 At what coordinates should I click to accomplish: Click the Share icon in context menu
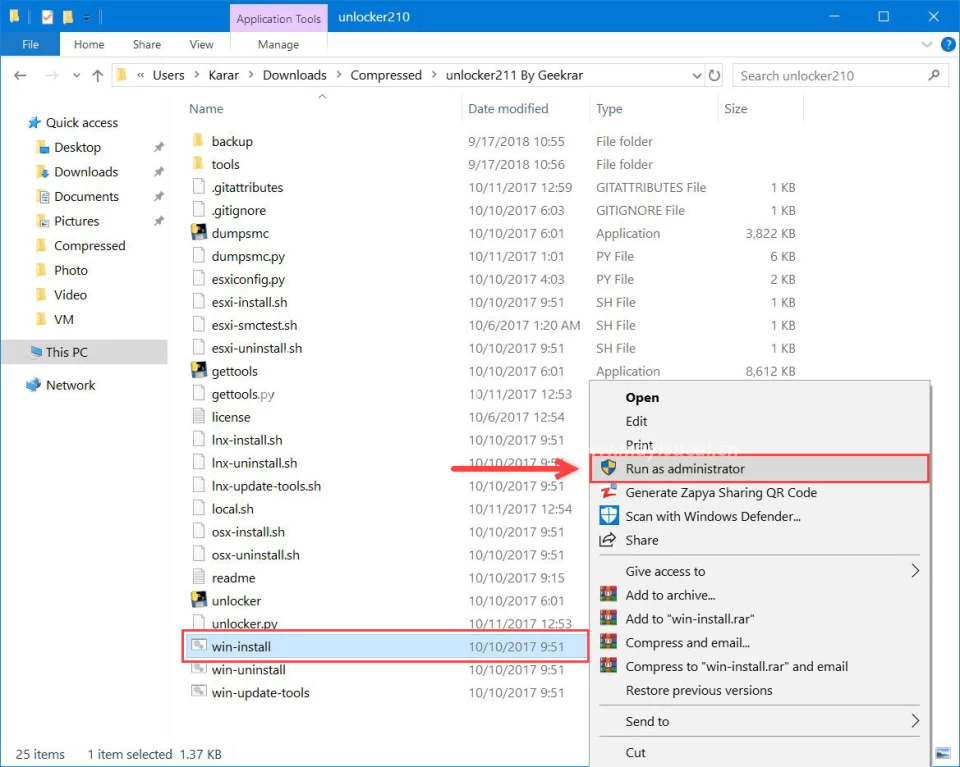pos(608,540)
